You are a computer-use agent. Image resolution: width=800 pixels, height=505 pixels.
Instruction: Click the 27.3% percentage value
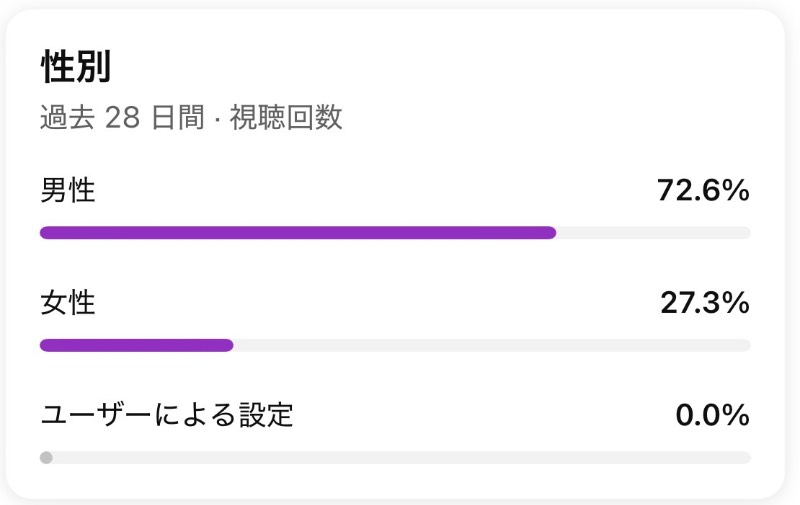[x=705, y=302]
